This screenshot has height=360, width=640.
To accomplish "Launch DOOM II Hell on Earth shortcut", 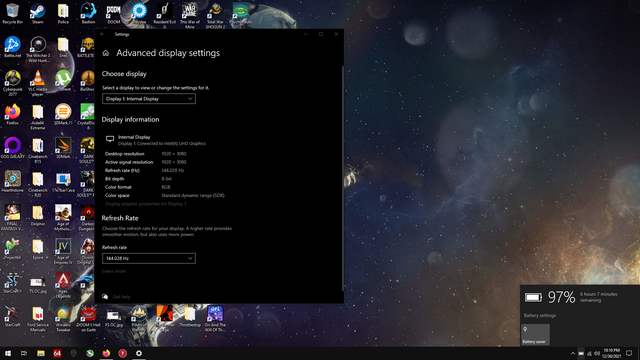I will click(88, 318).
